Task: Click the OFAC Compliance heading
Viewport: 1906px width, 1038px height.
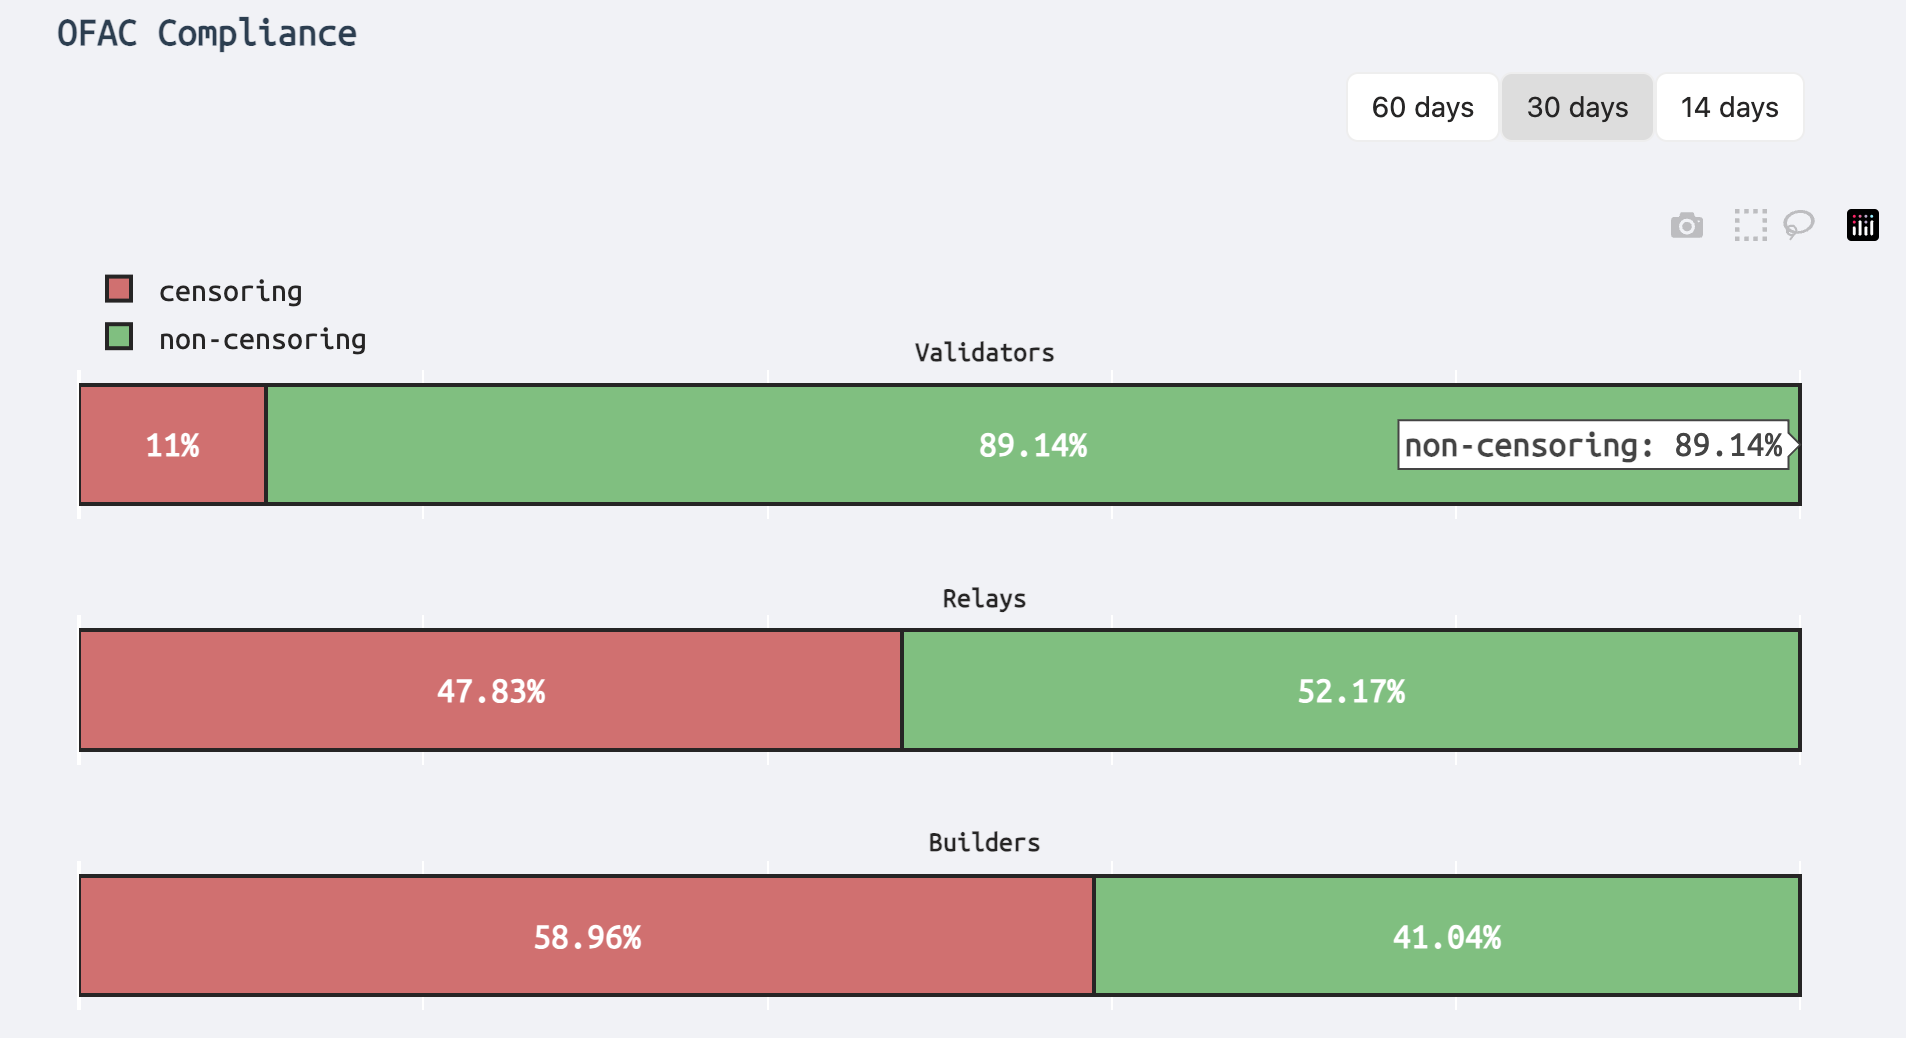Action: pyautogui.click(x=207, y=34)
